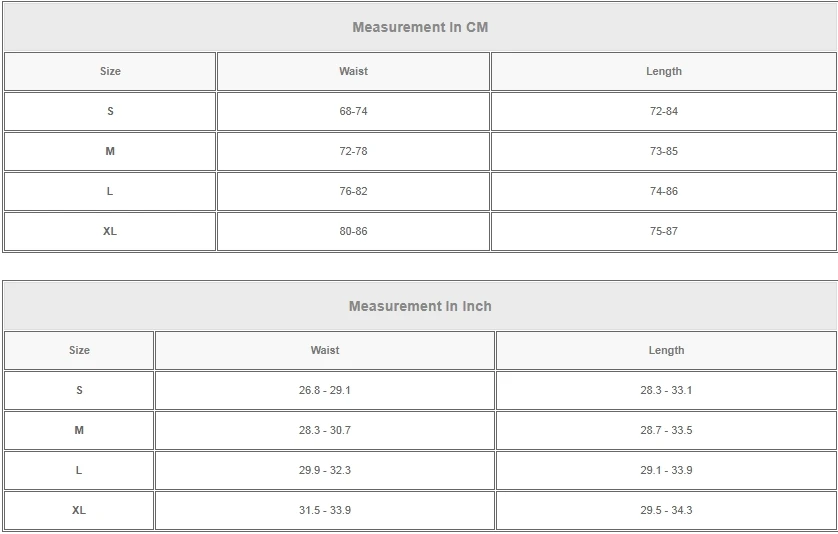Select the XL size cell in the CM table

tap(110, 231)
